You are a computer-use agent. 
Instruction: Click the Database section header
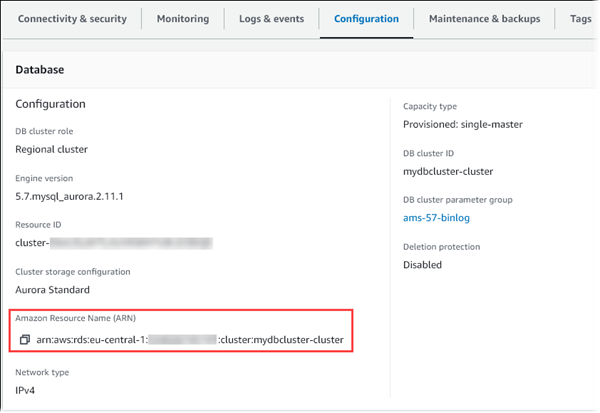(x=43, y=70)
